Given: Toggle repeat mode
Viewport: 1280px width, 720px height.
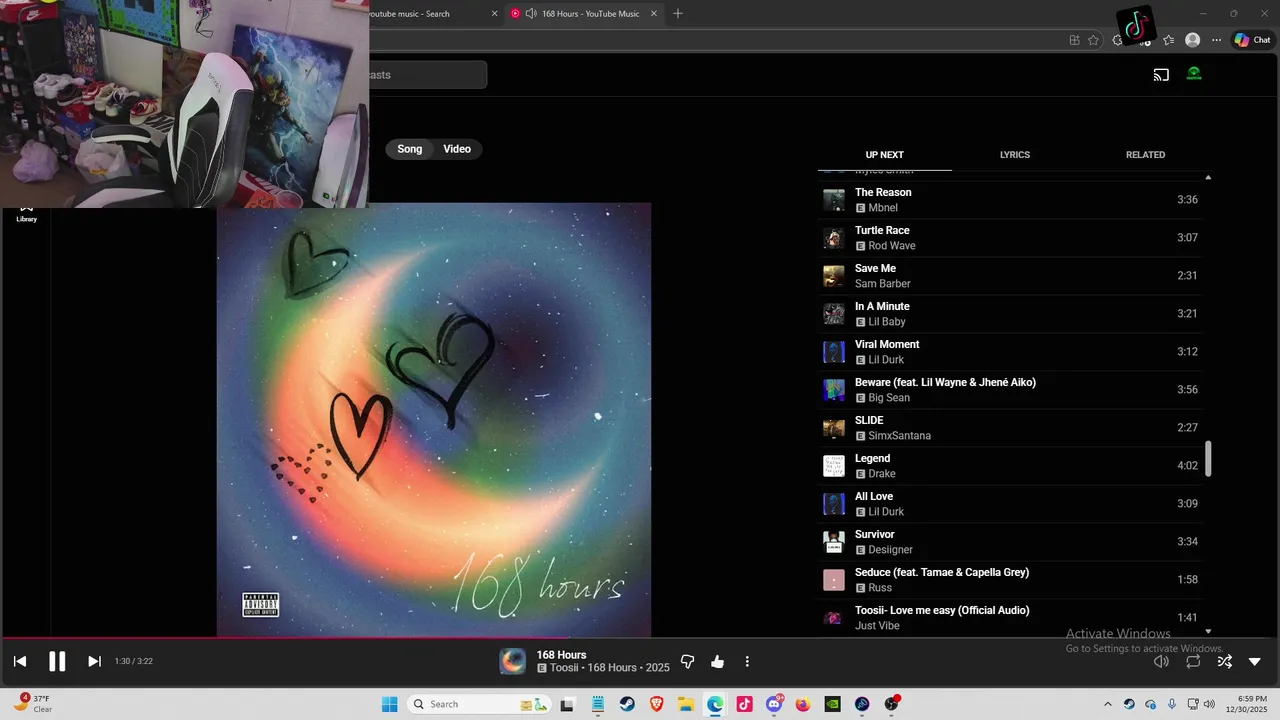Looking at the screenshot, I should tap(1193, 661).
